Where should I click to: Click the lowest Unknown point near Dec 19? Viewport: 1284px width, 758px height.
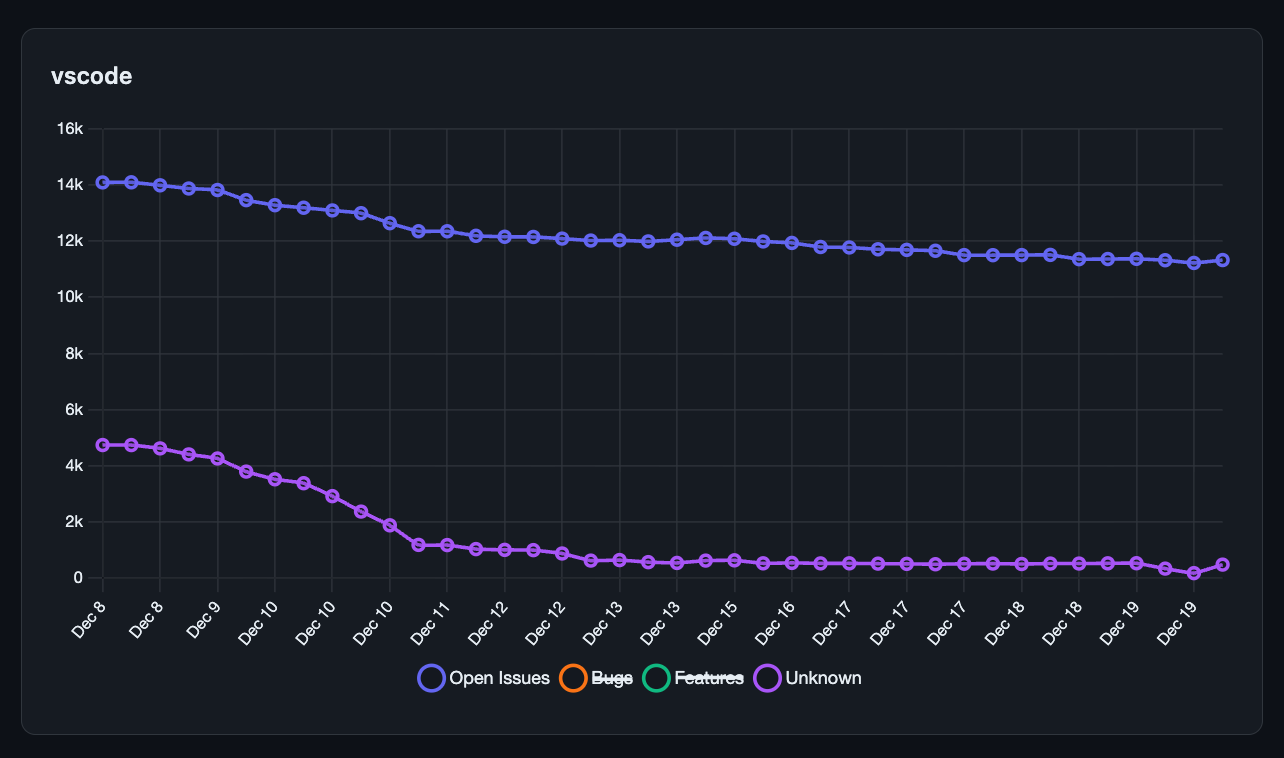click(x=1193, y=573)
